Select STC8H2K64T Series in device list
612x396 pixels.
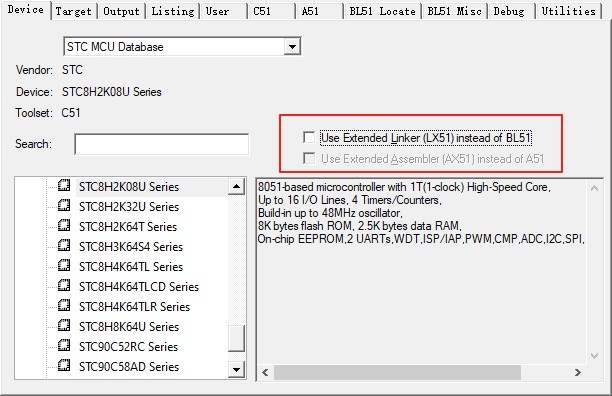tap(128, 227)
